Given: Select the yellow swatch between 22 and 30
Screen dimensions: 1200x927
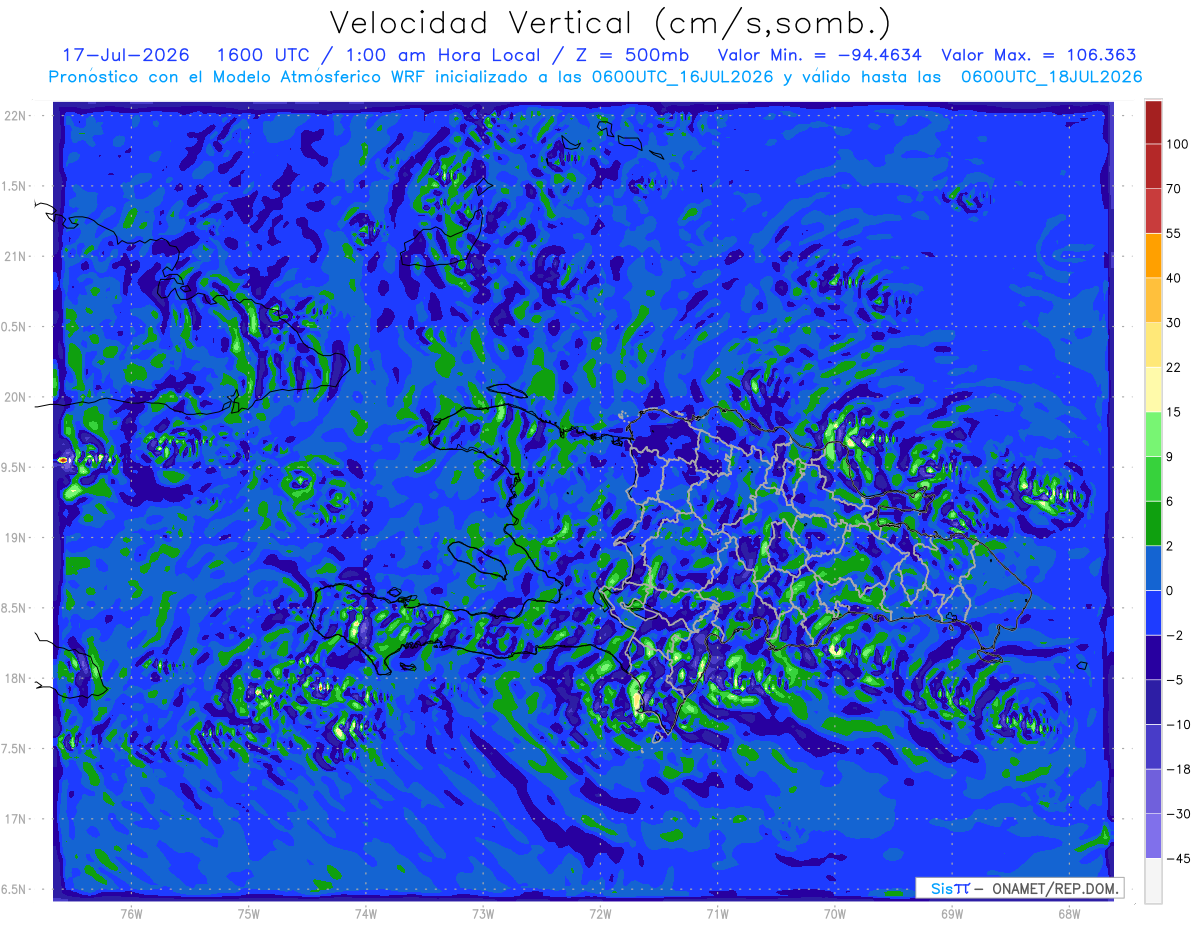Looking at the screenshot, I should tap(1153, 344).
